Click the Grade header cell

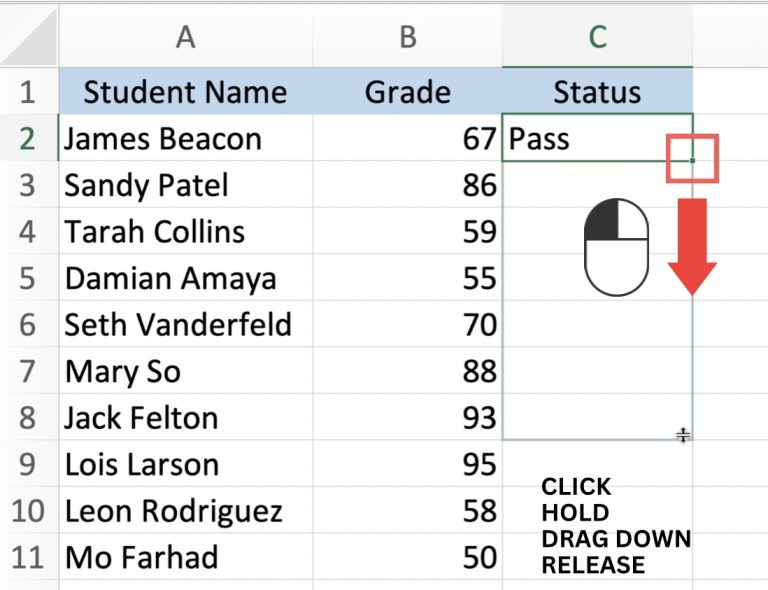[x=407, y=92]
